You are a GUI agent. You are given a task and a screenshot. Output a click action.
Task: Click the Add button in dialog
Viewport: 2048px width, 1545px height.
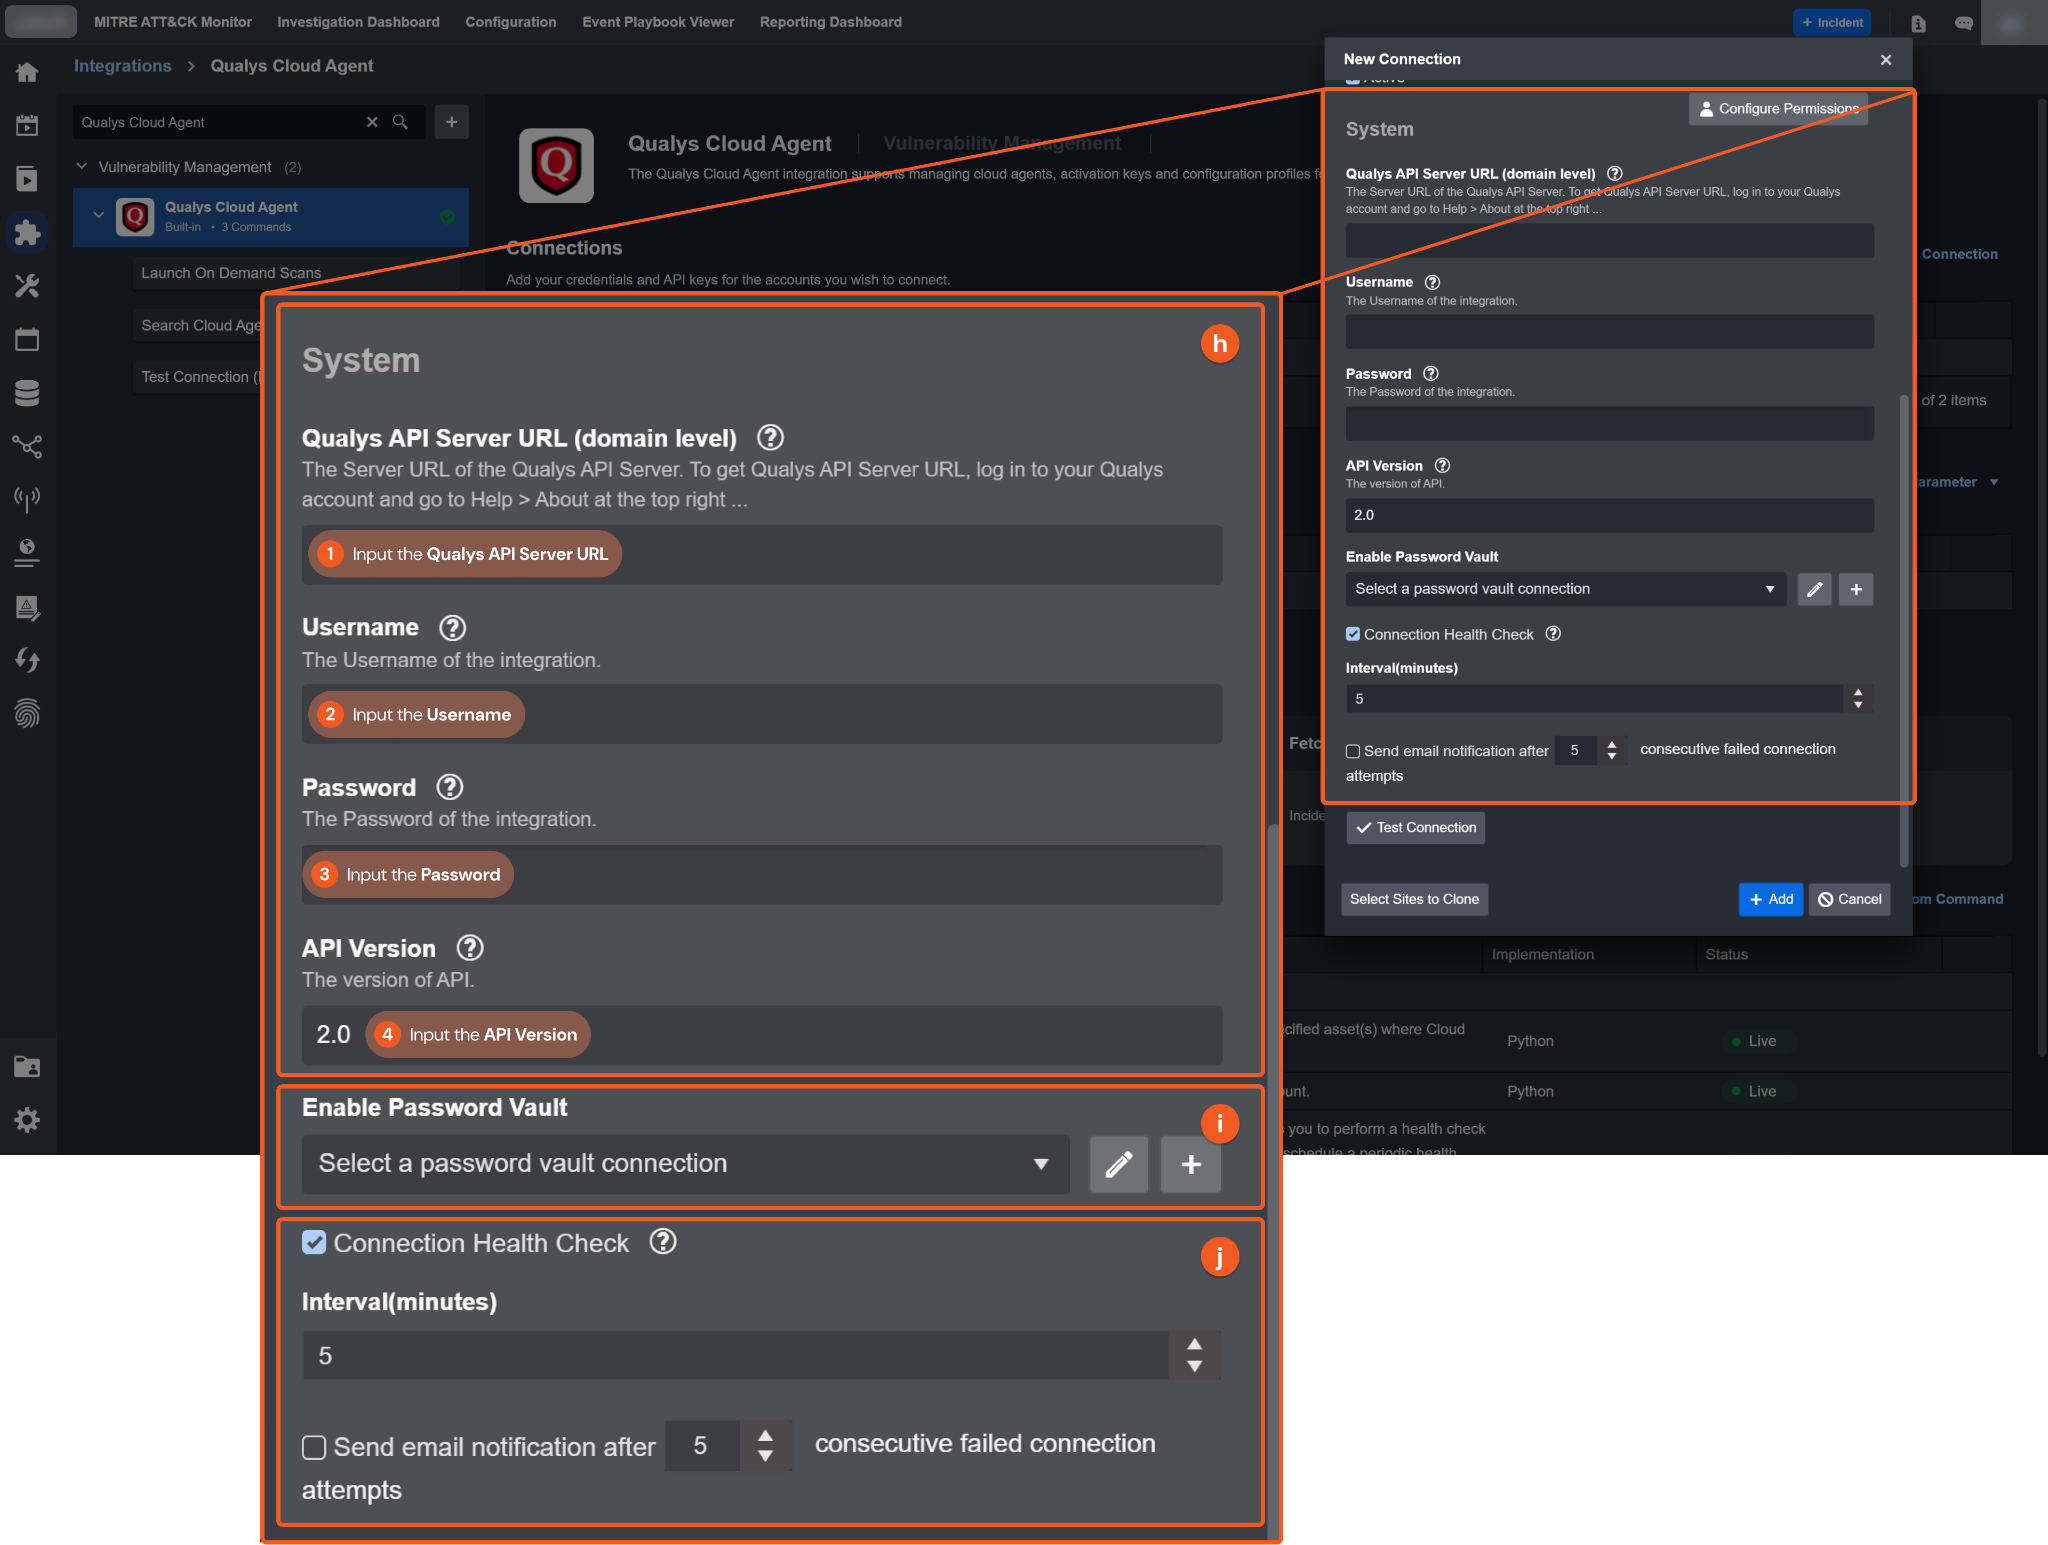[1770, 899]
